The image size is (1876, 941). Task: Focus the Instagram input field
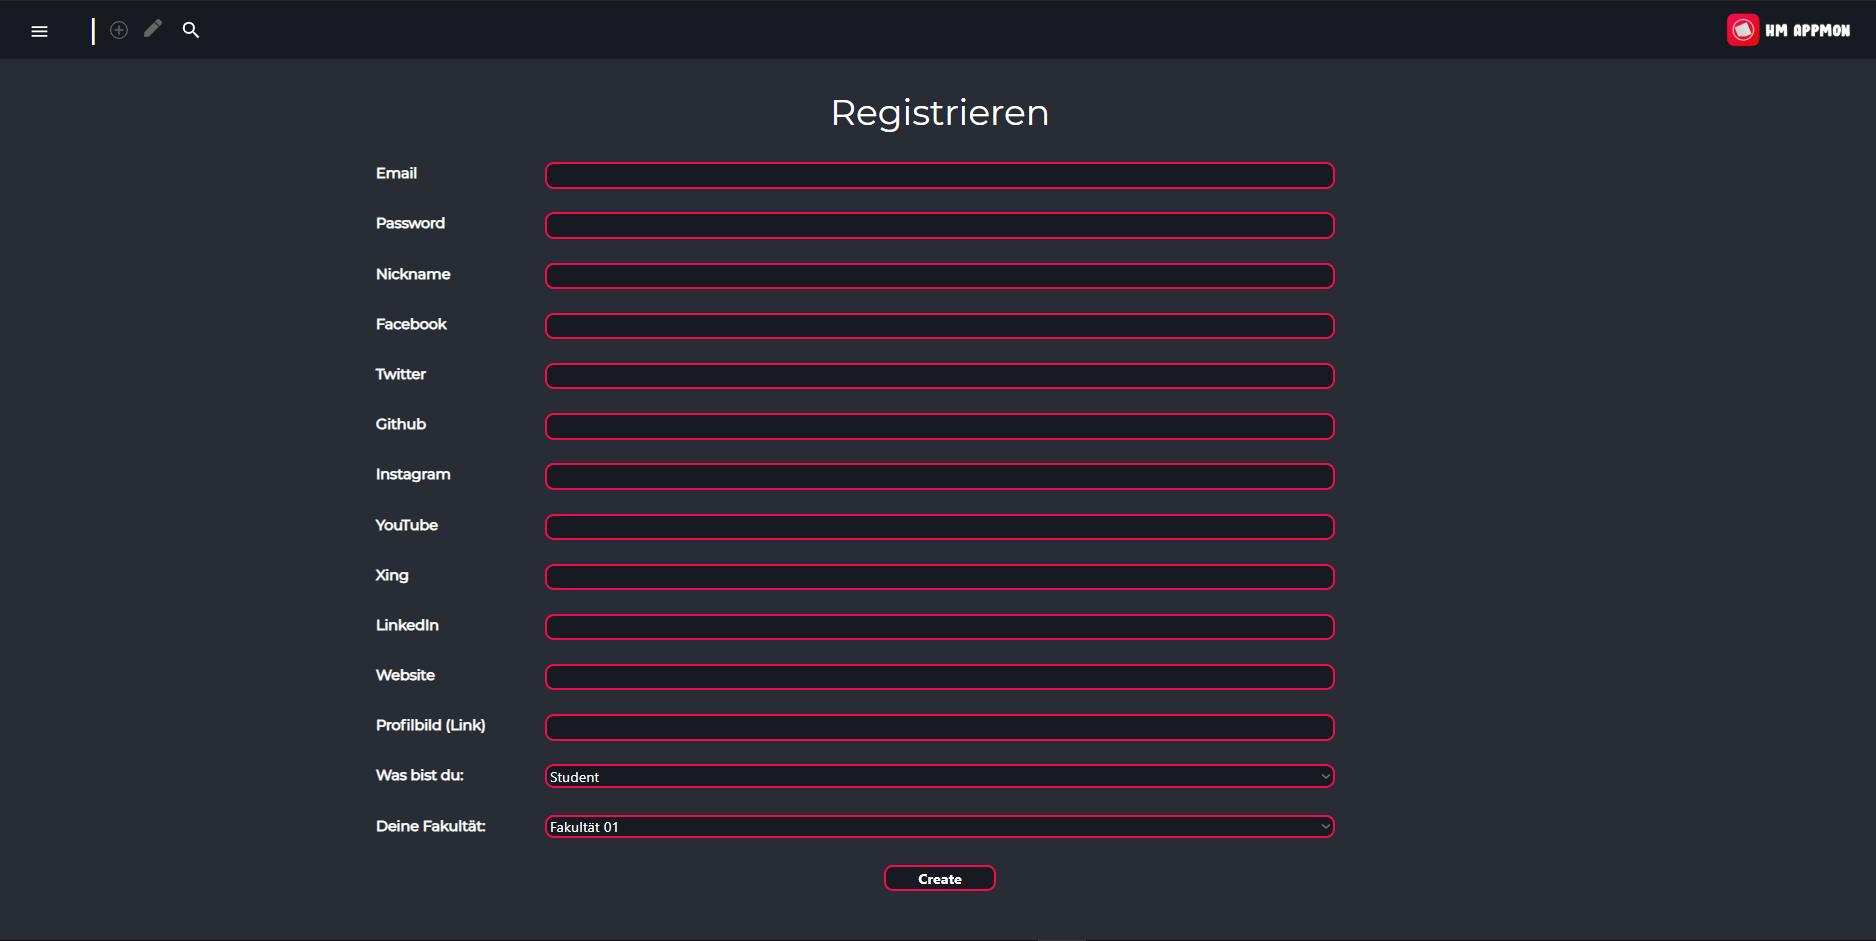coord(940,476)
